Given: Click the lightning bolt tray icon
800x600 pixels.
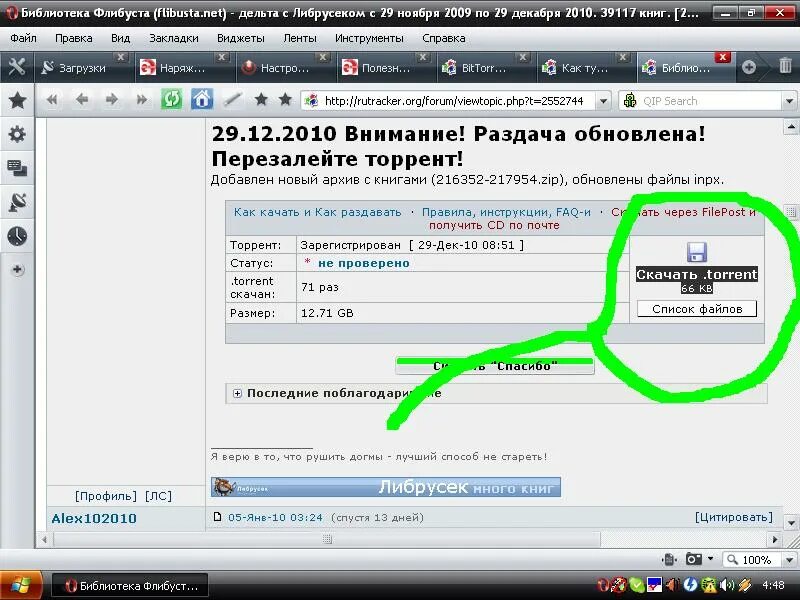Looking at the screenshot, I should [x=690, y=585].
